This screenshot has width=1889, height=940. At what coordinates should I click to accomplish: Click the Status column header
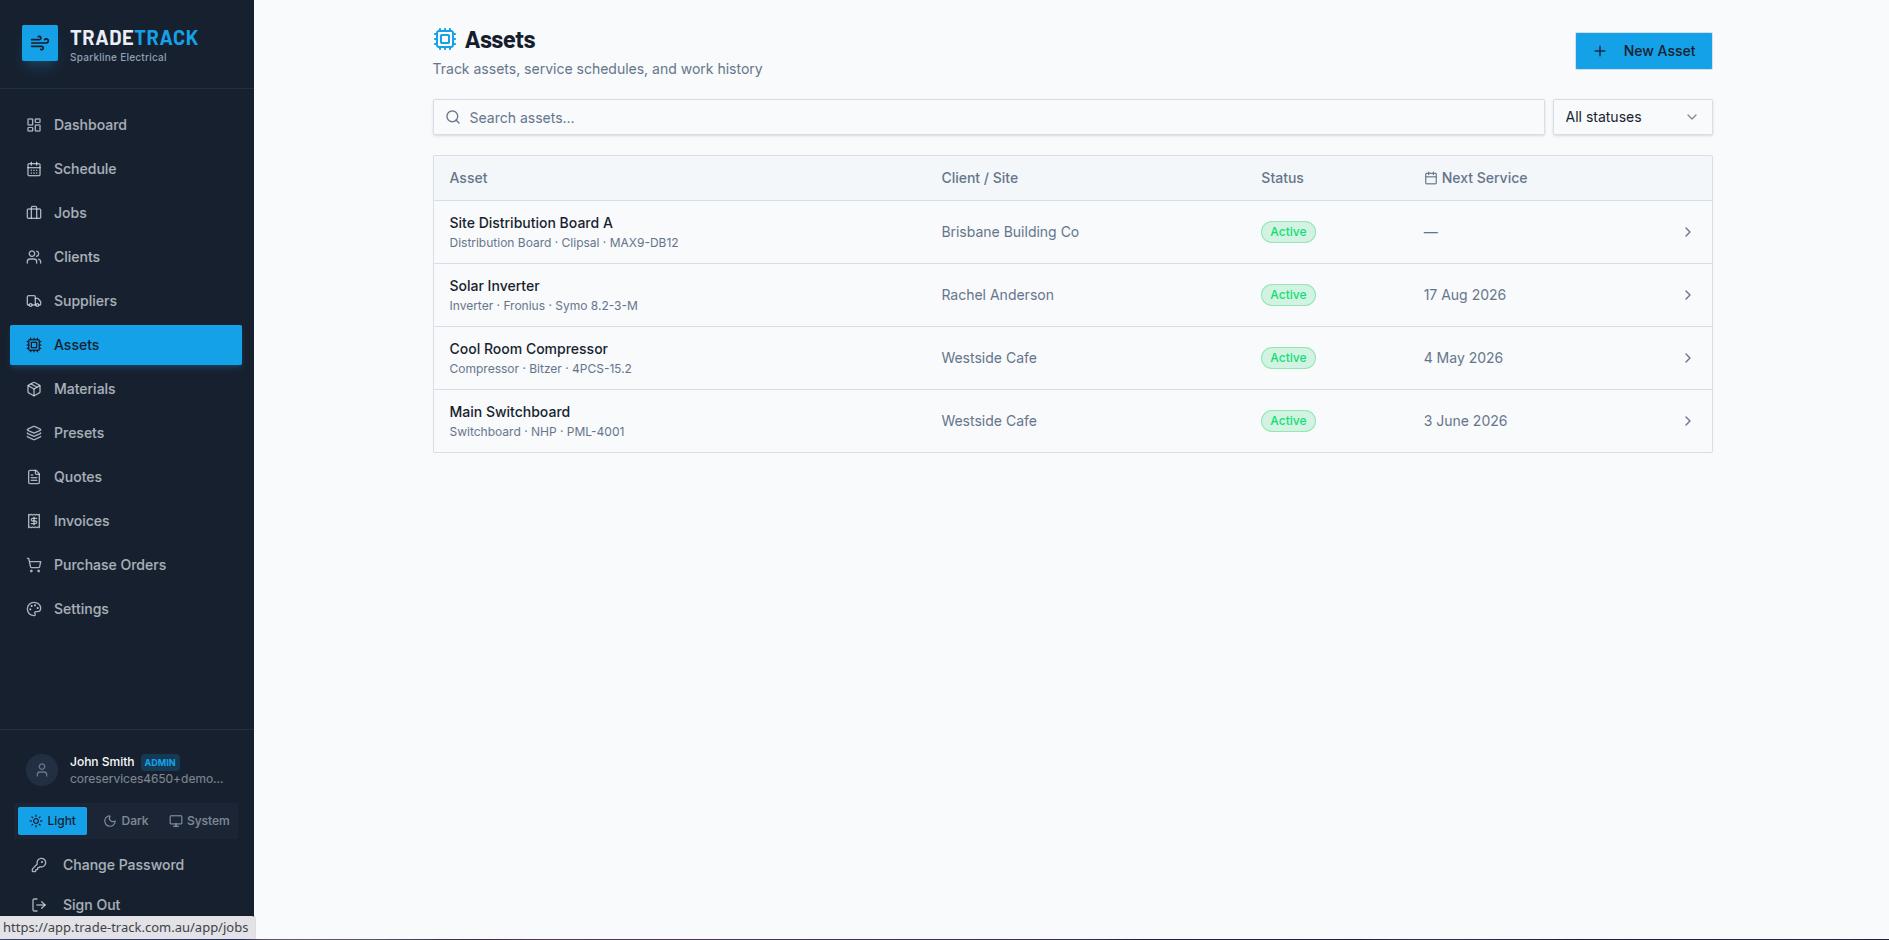[1282, 178]
